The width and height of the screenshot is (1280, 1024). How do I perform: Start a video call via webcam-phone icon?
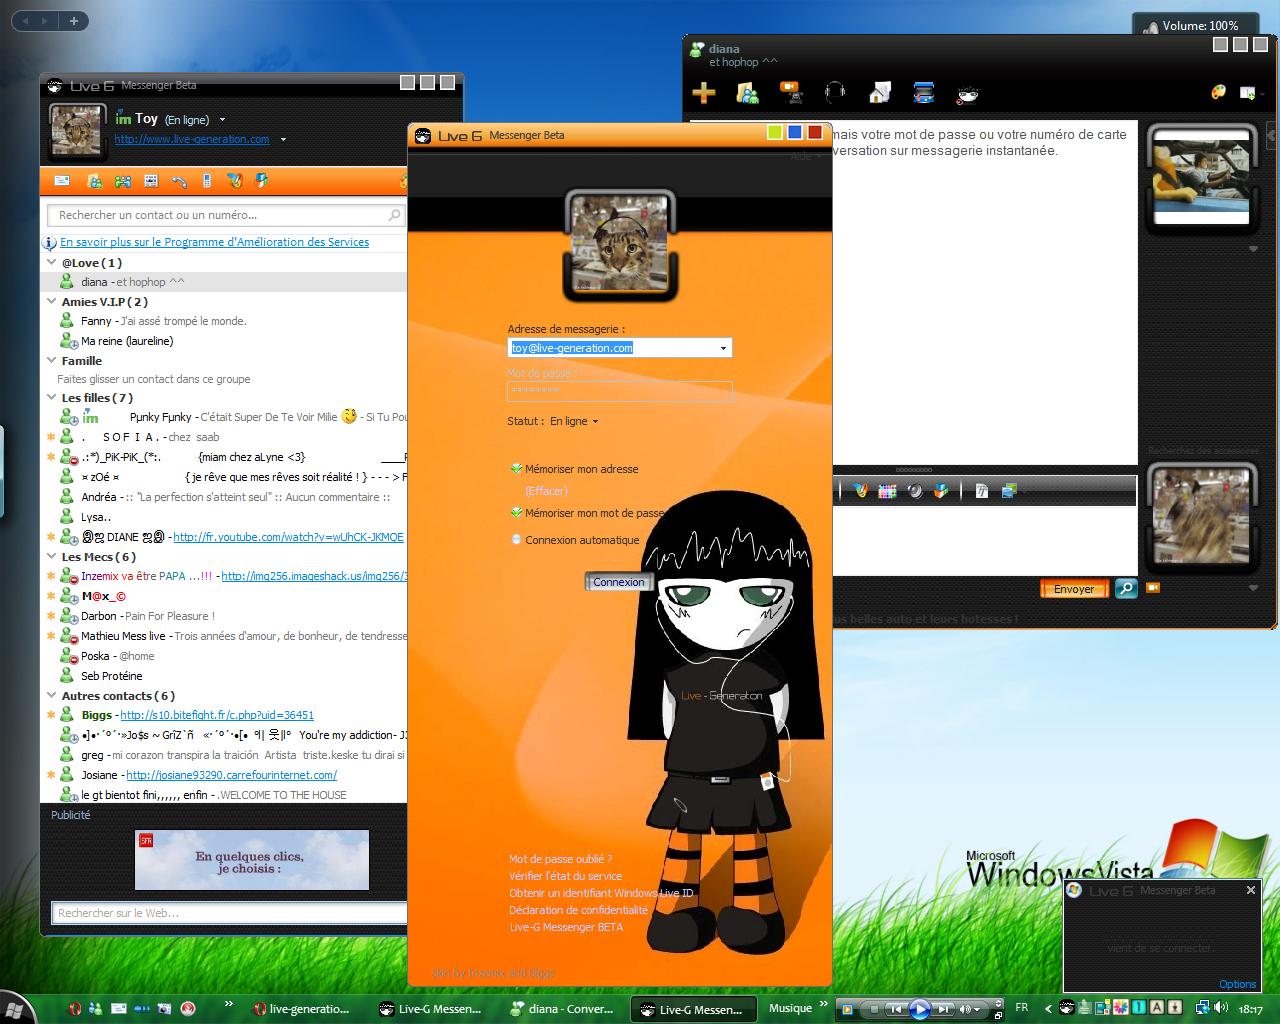coord(791,93)
